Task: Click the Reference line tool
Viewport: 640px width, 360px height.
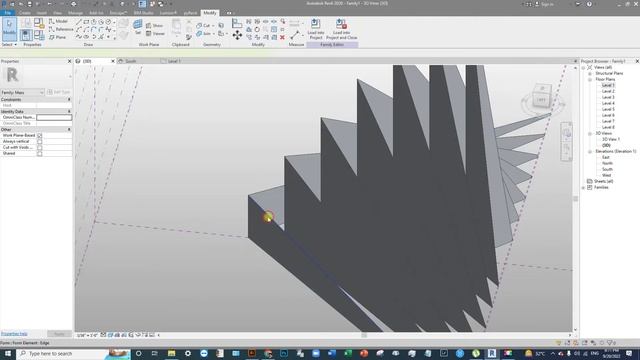Action: coord(61,29)
